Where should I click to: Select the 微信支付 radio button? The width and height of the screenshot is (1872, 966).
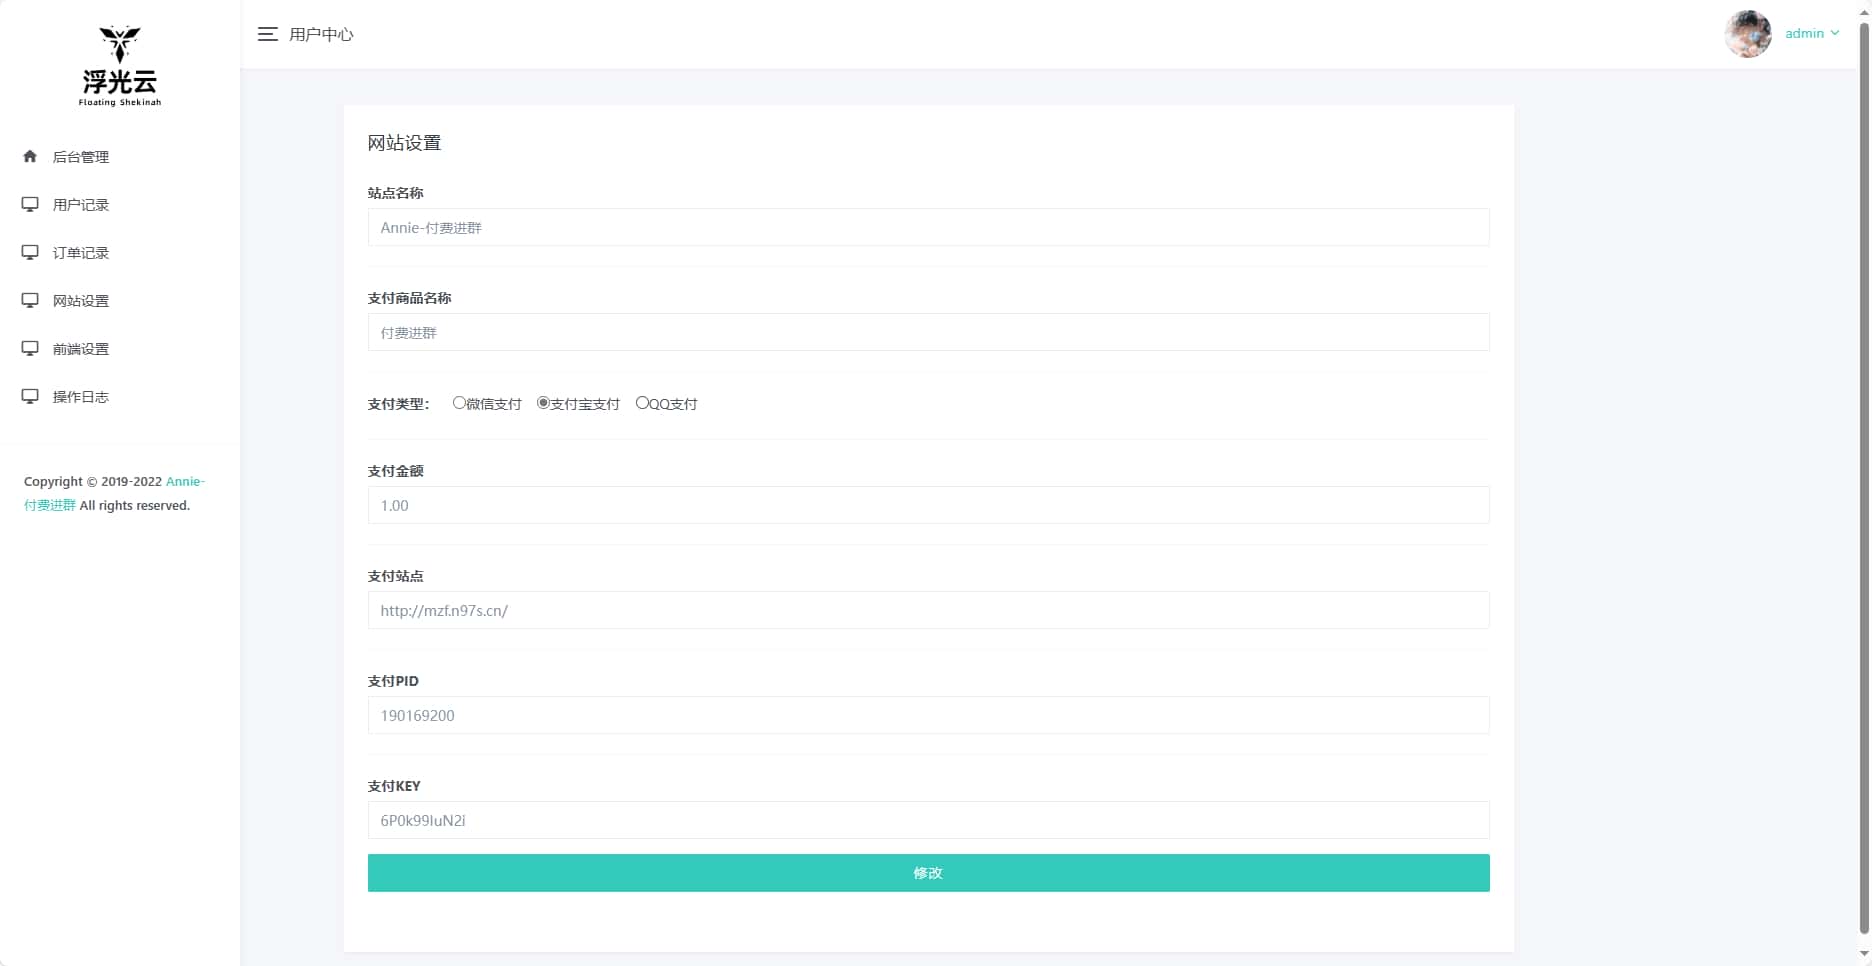click(459, 403)
